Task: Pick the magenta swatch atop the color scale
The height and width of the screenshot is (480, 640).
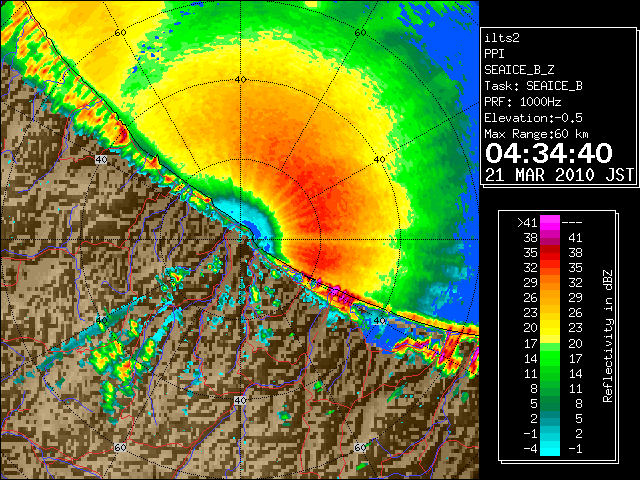Action: click(550, 222)
